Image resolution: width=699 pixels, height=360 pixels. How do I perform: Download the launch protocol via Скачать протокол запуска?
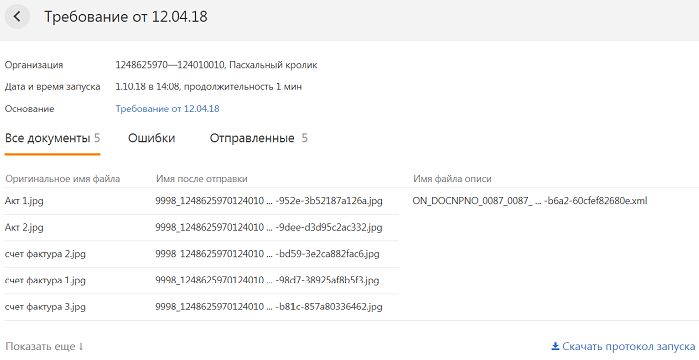(x=629, y=346)
